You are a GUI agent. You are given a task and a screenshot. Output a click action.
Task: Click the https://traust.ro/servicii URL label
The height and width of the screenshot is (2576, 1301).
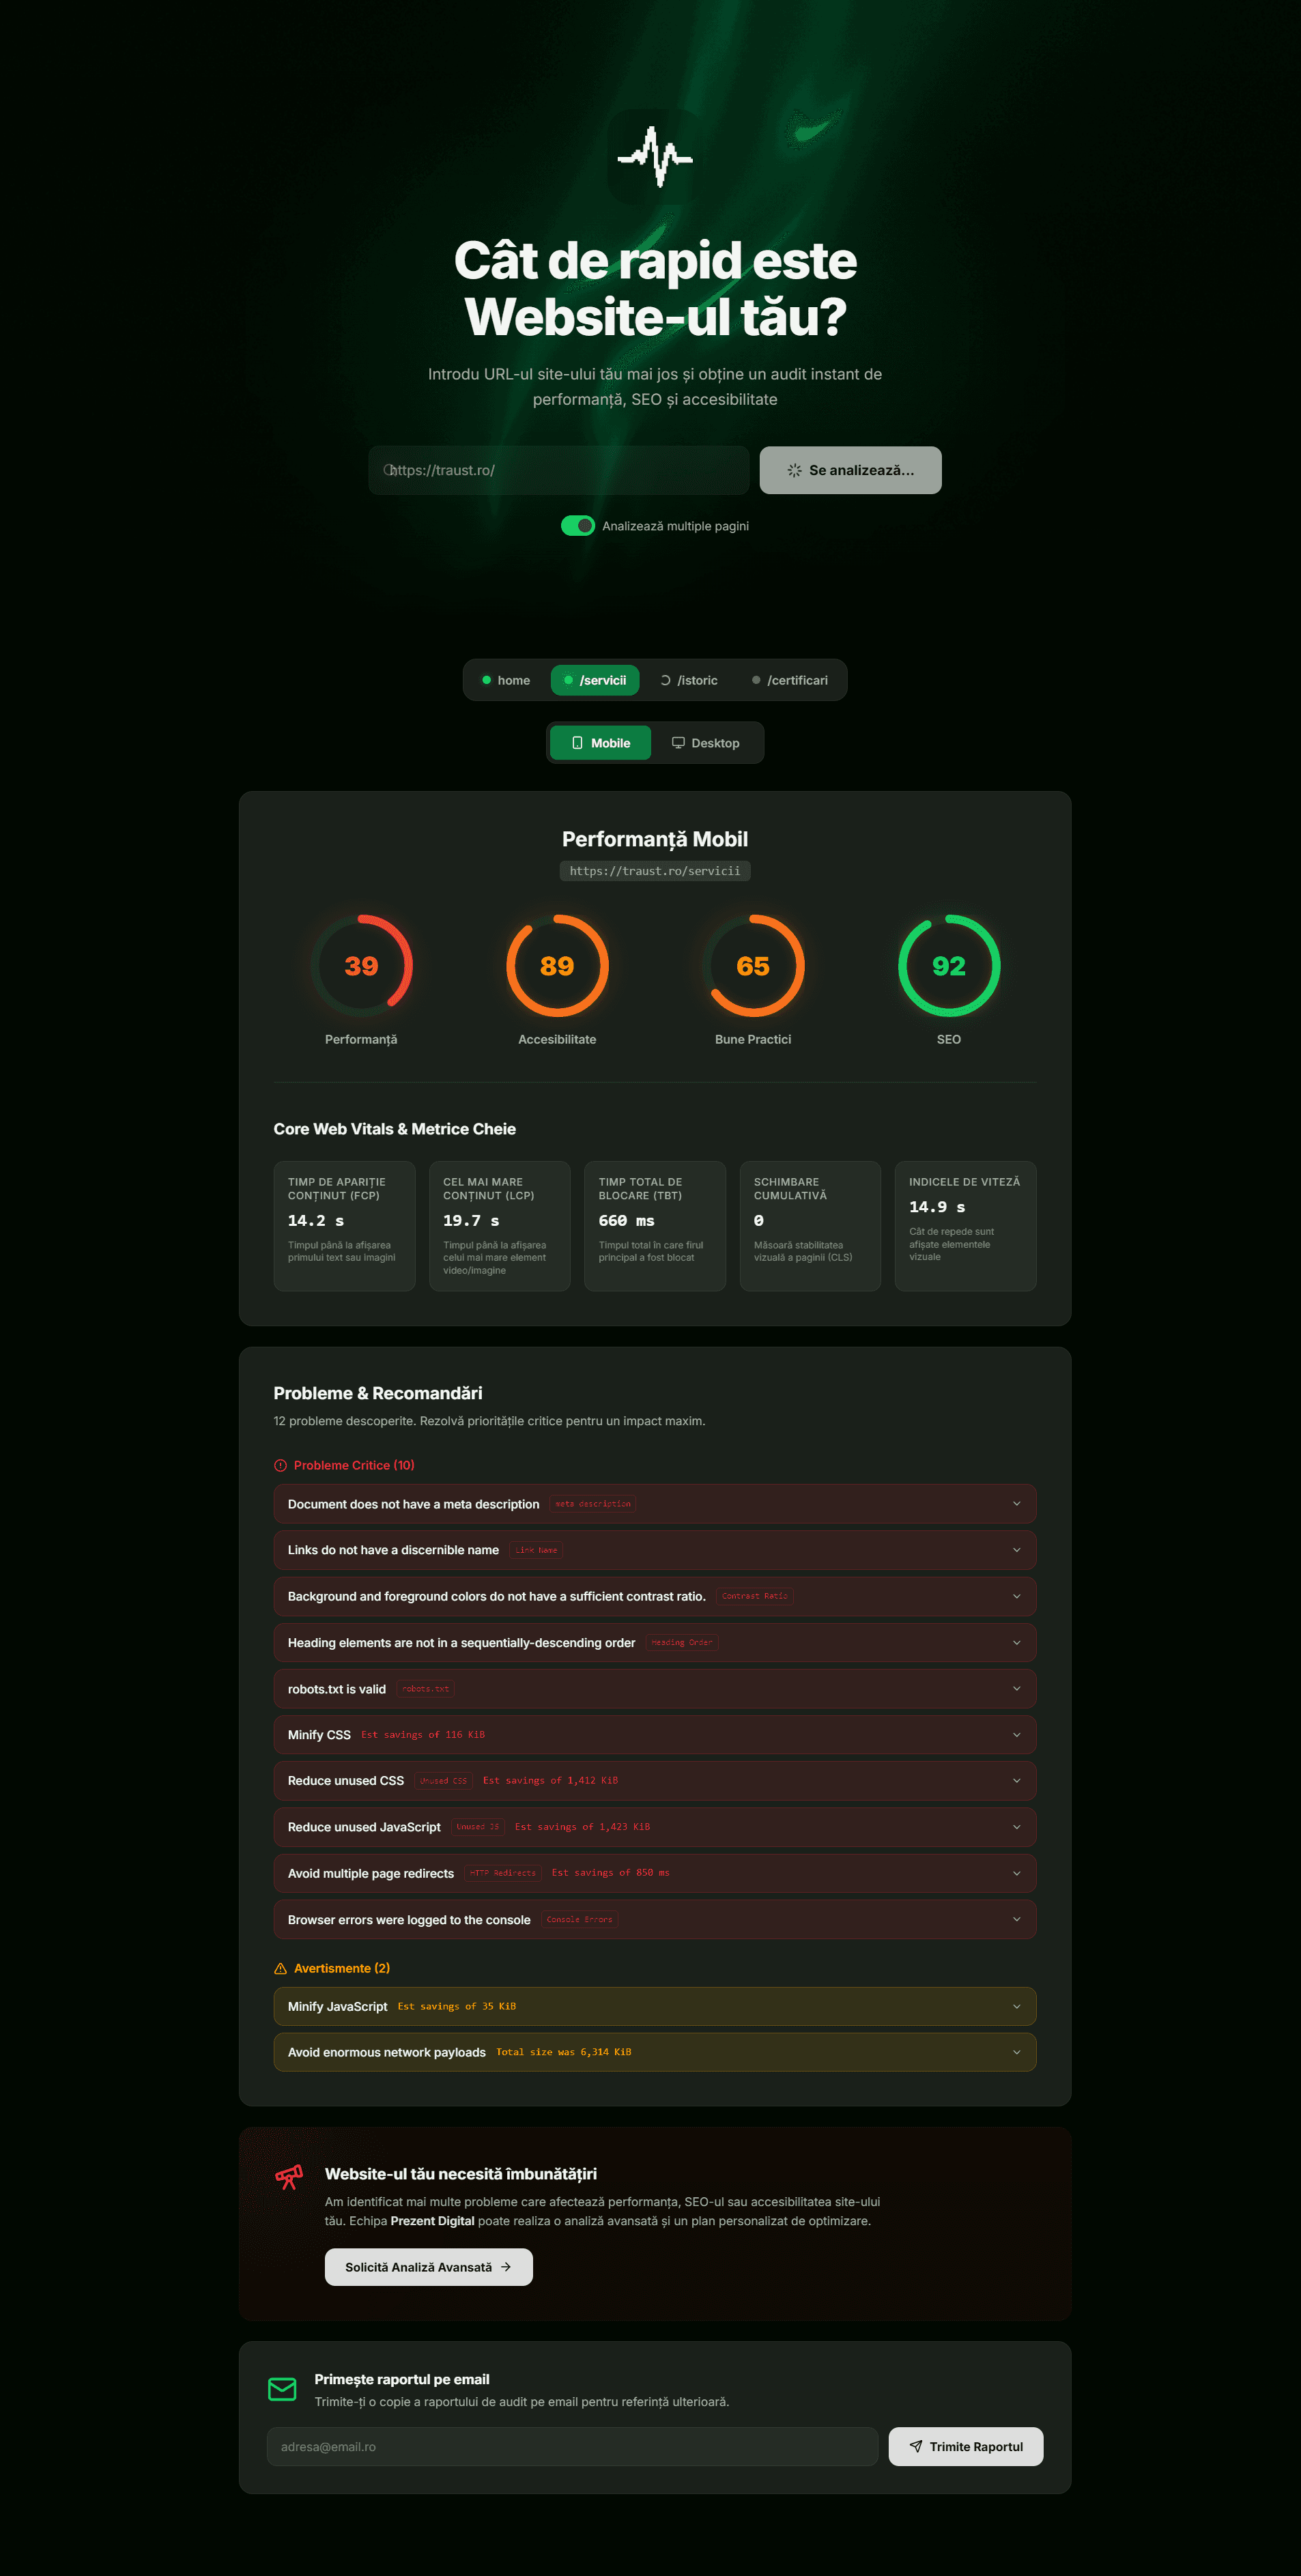(655, 871)
